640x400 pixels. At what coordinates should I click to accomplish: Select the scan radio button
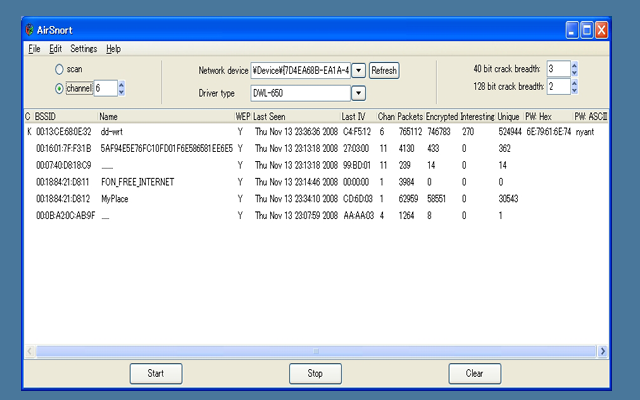pos(59,69)
